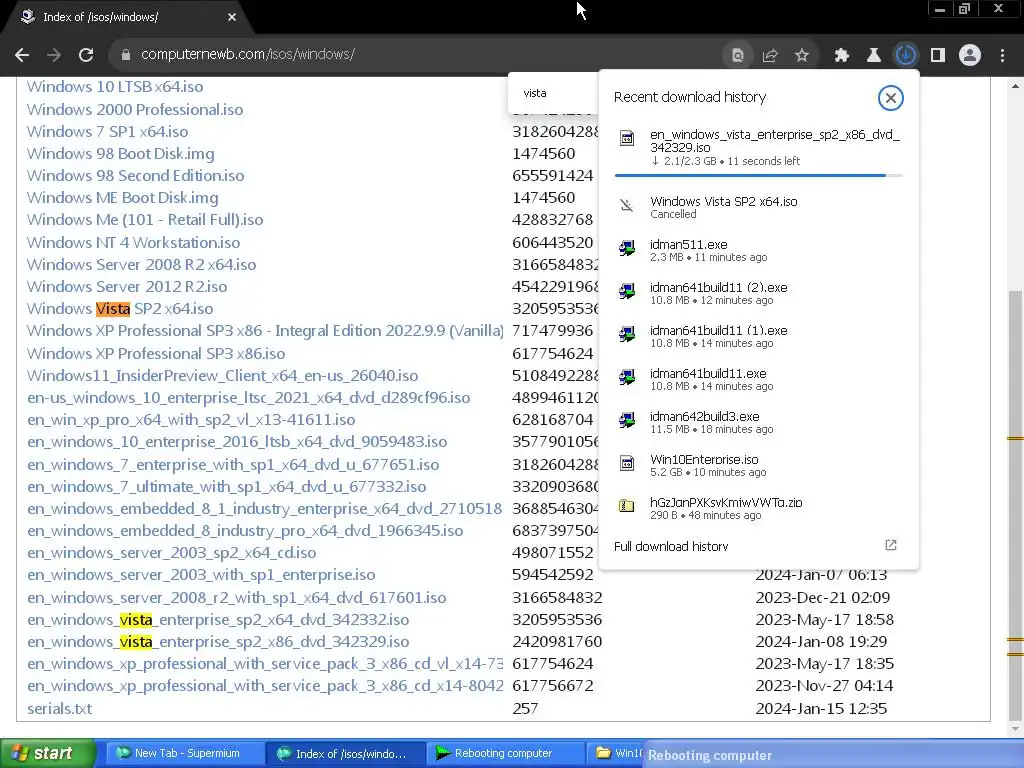
Task: Open serials.txt link
Action: [x=59, y=709]
